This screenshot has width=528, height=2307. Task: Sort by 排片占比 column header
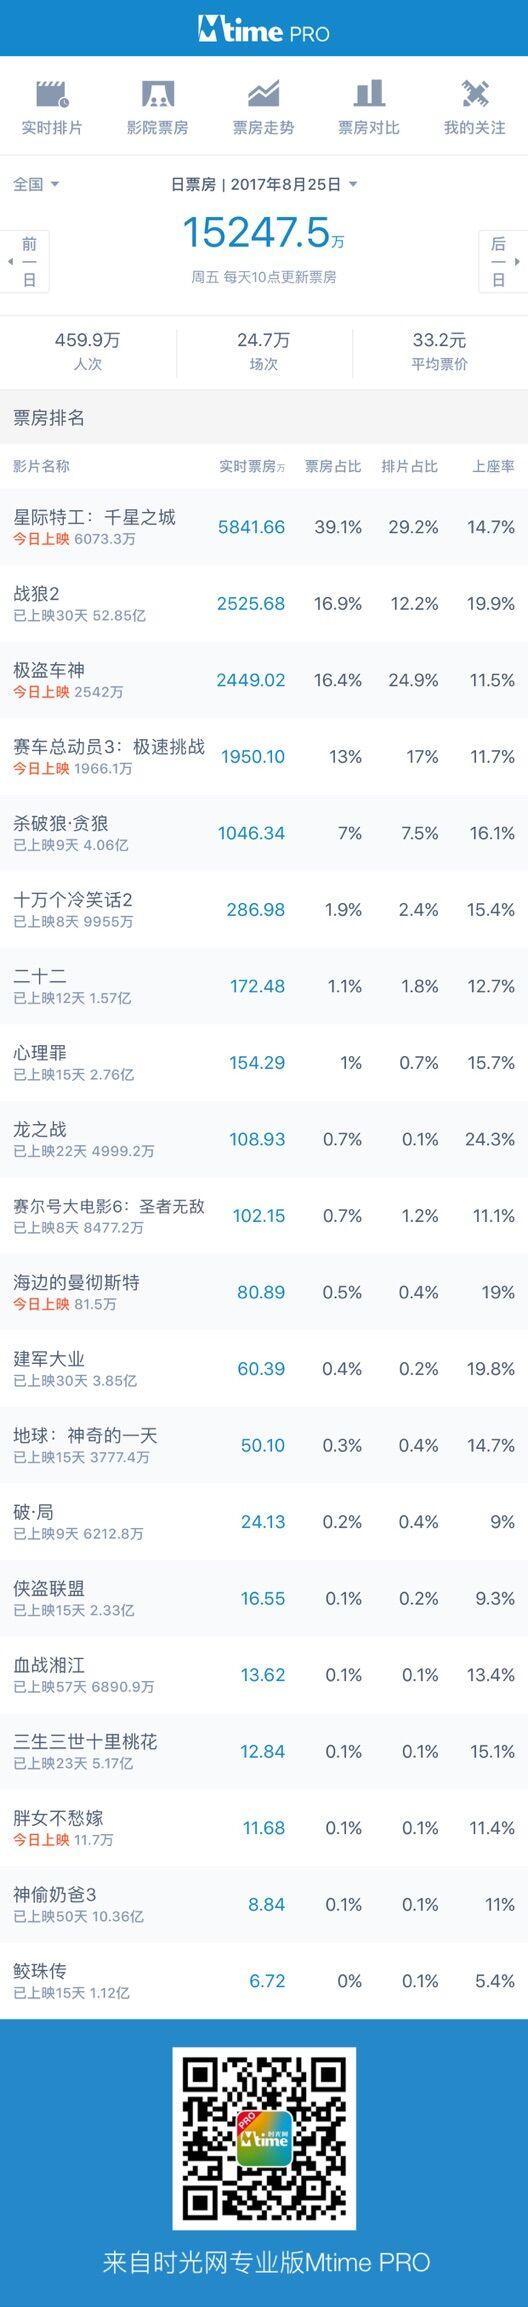[410, 467]
